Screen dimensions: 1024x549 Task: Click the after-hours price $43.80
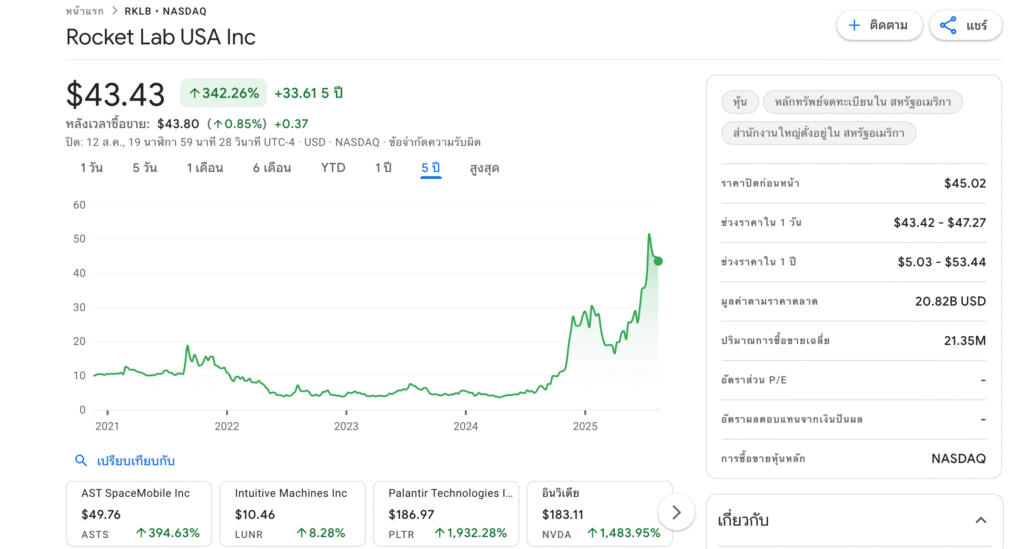[178, 124]
